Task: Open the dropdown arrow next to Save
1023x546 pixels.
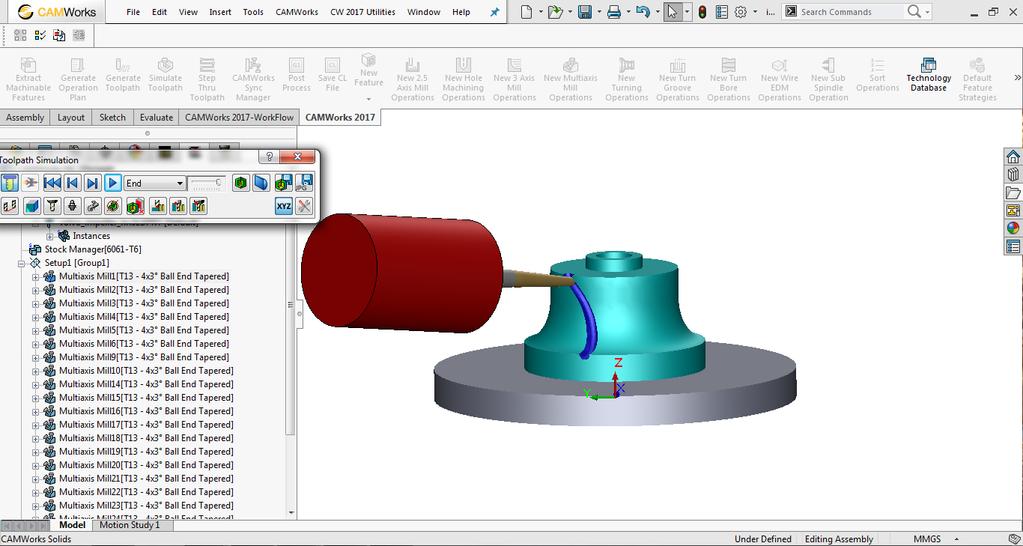Action: tap(598, 12)
